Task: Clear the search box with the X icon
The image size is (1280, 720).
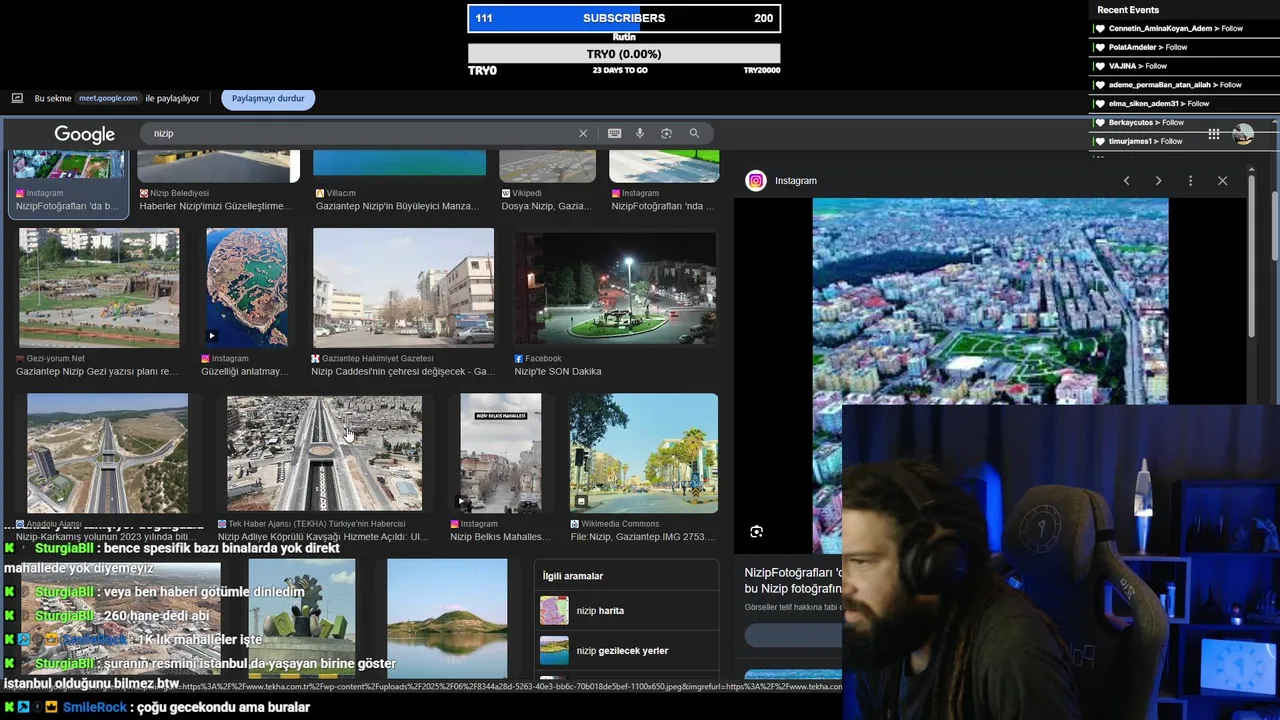Action: point(583,133)
